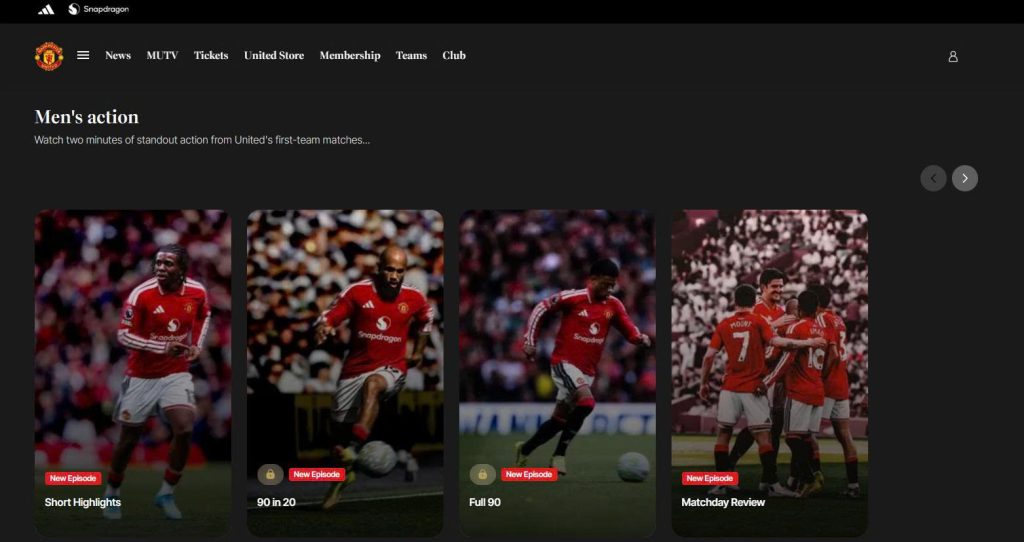Viewport: 1024px width, 542px height.
Task: Click the adidas logo in top bar
Action: tap(46, 10)
